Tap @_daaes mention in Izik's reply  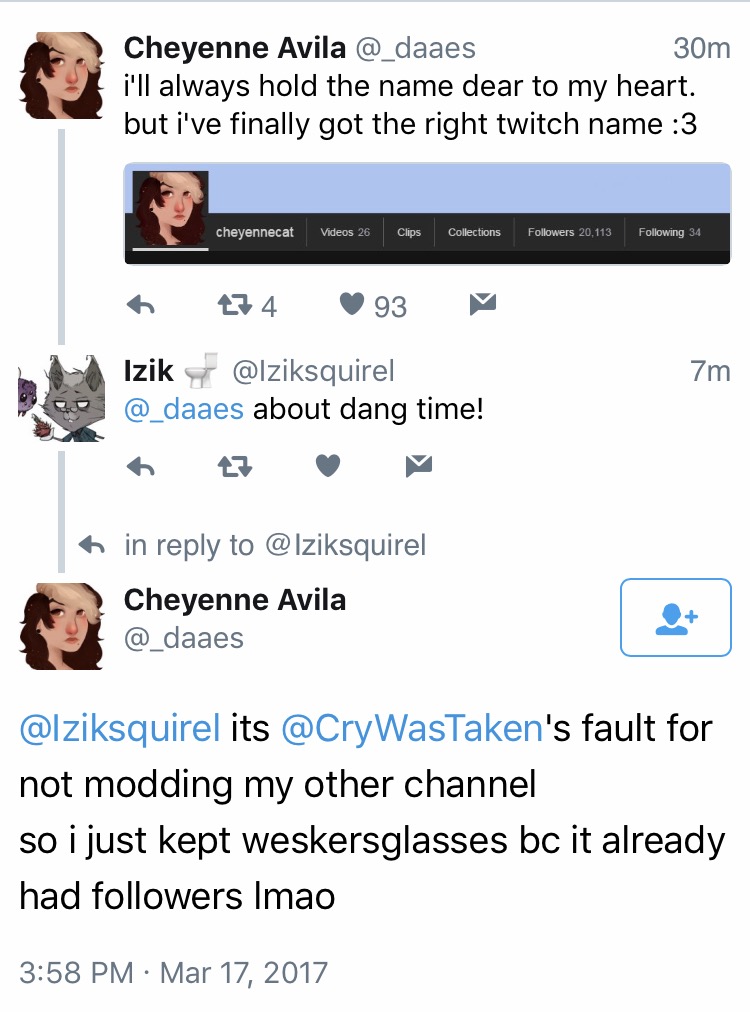point(184,409)
